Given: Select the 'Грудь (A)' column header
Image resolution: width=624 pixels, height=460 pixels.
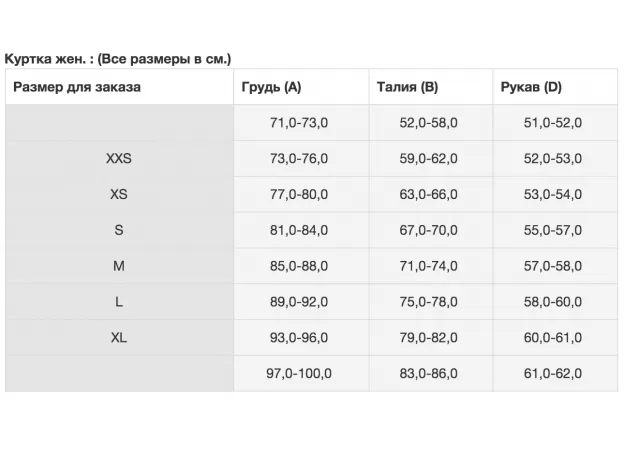Looking at the screenshot, I should pyautogui.click(x=271, y=87).
